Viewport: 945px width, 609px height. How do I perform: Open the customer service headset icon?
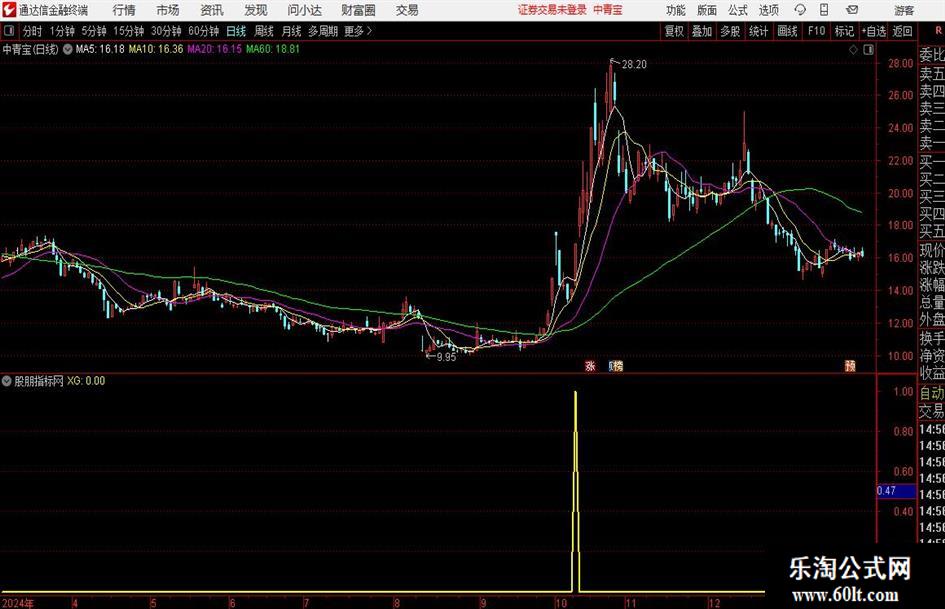tap(800, 10)
